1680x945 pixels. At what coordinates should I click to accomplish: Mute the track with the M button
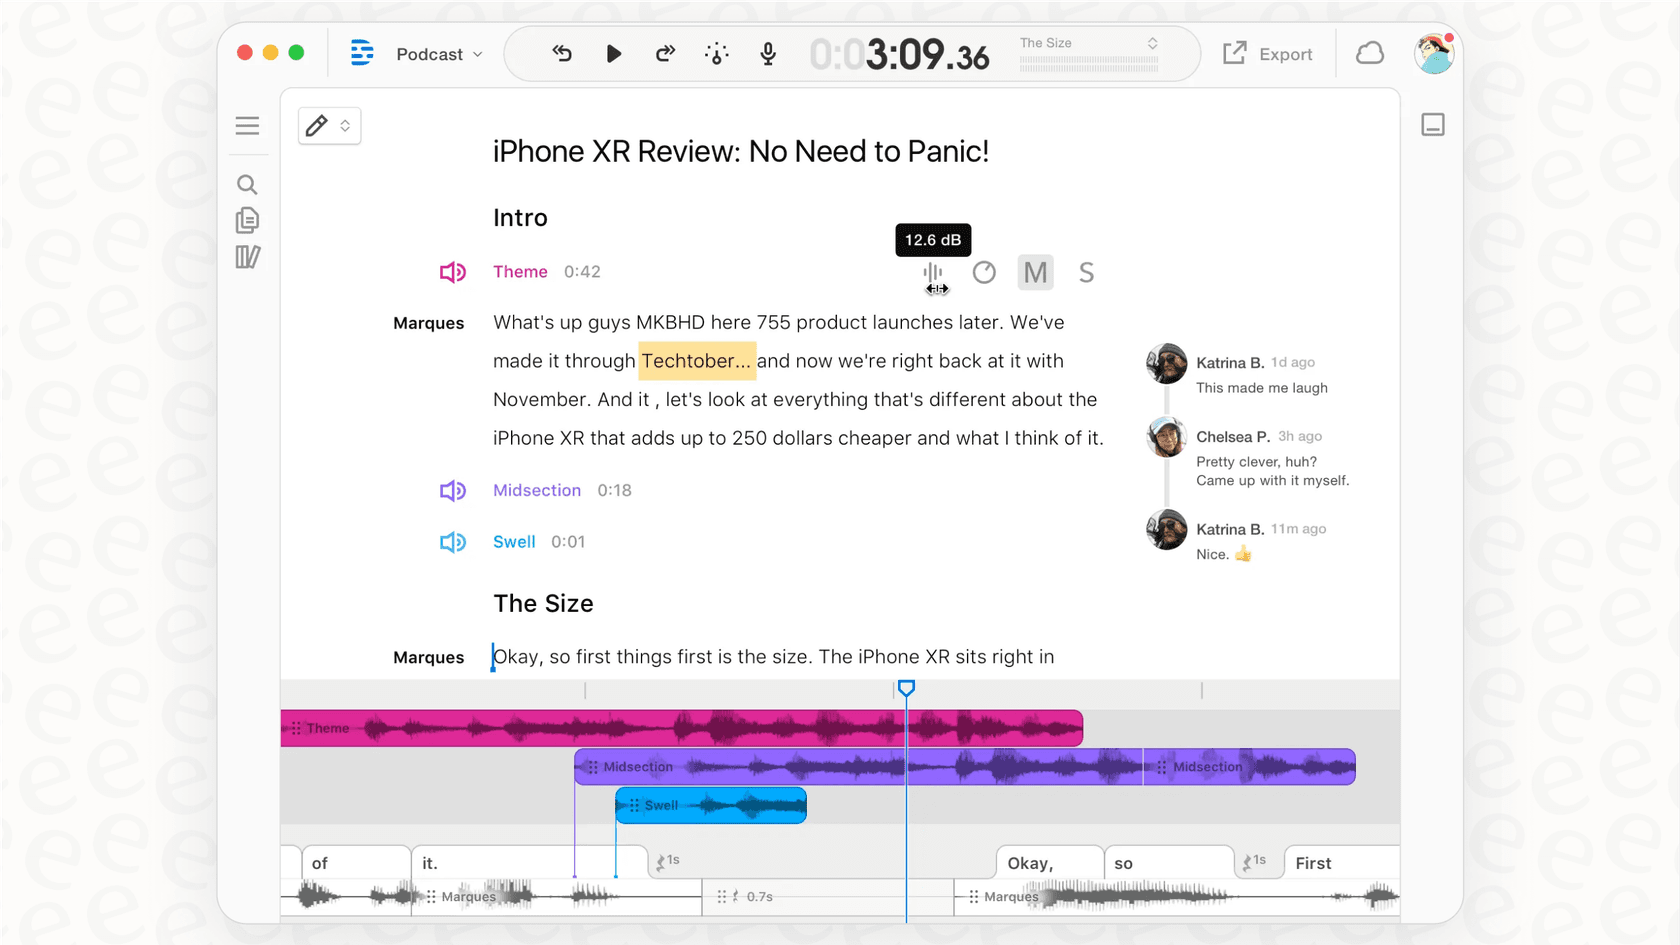click(x=1034, y=271)
